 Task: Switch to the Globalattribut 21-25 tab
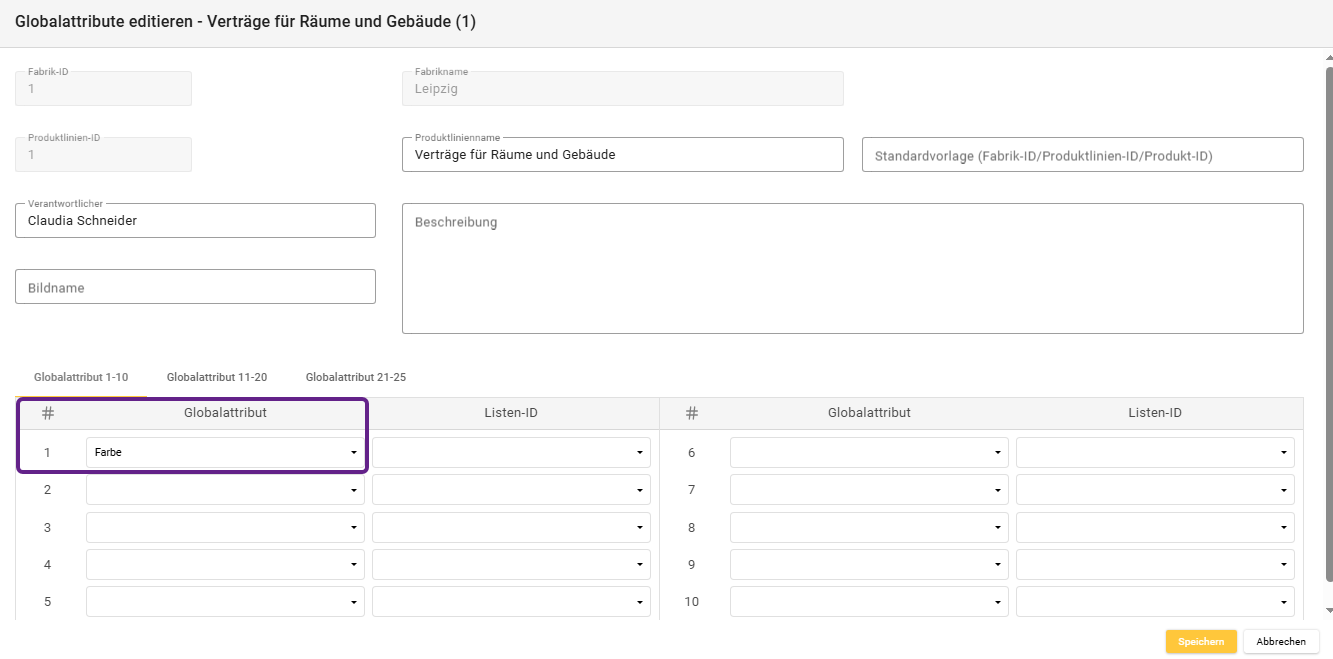click(356, 378)
